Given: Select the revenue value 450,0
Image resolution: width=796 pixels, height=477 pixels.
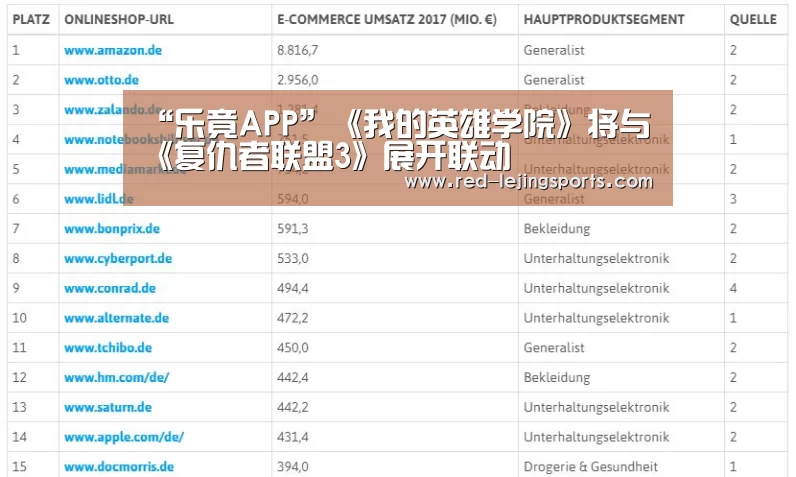Looking at the screenshot, I should tap(292, 348).
